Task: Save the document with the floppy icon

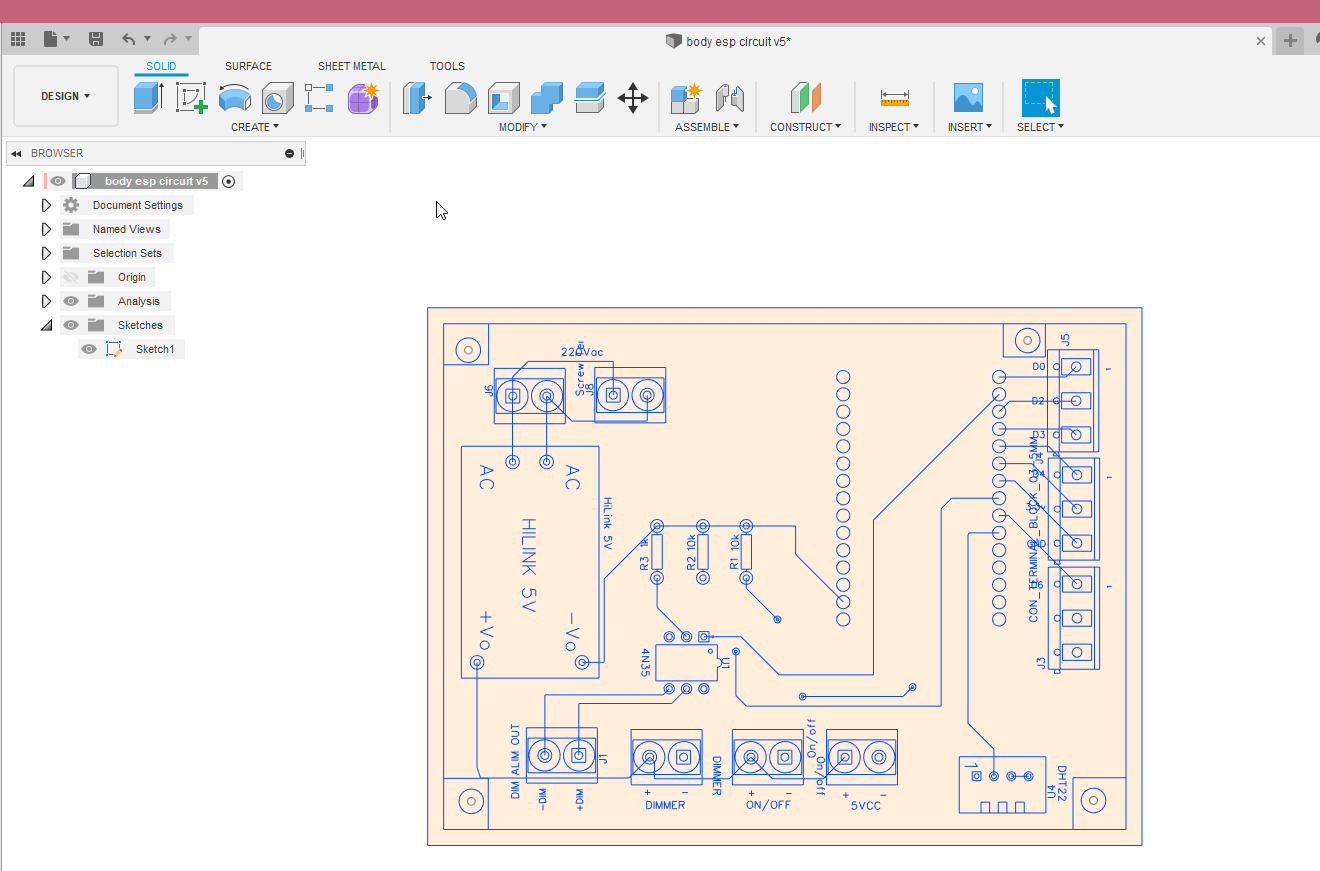Action: [x=96, y=40]
